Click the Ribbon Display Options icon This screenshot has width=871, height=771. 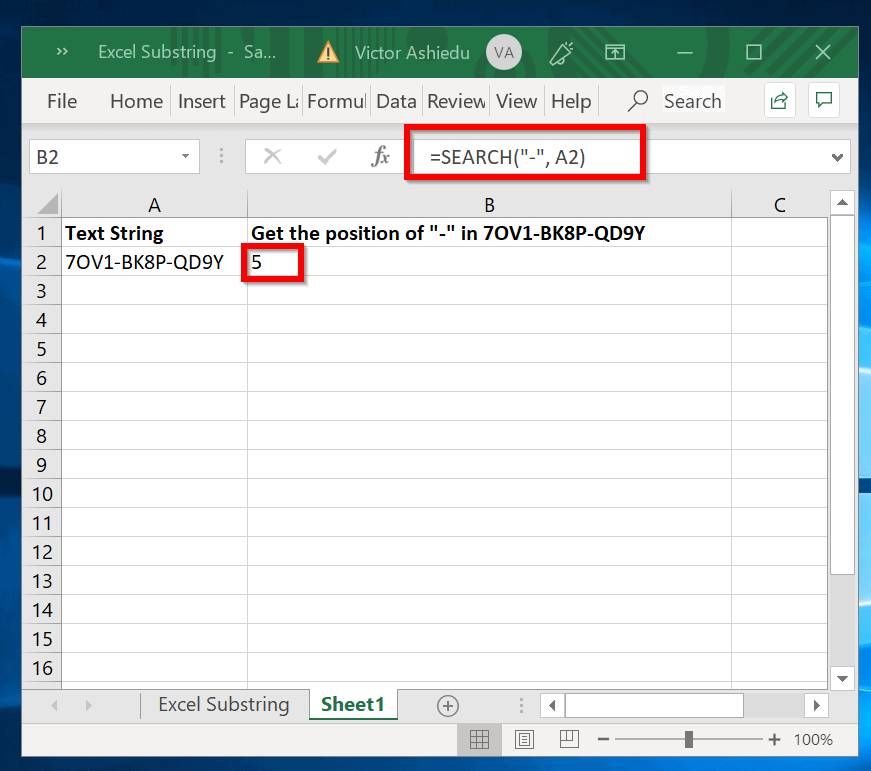coord(614,52)
